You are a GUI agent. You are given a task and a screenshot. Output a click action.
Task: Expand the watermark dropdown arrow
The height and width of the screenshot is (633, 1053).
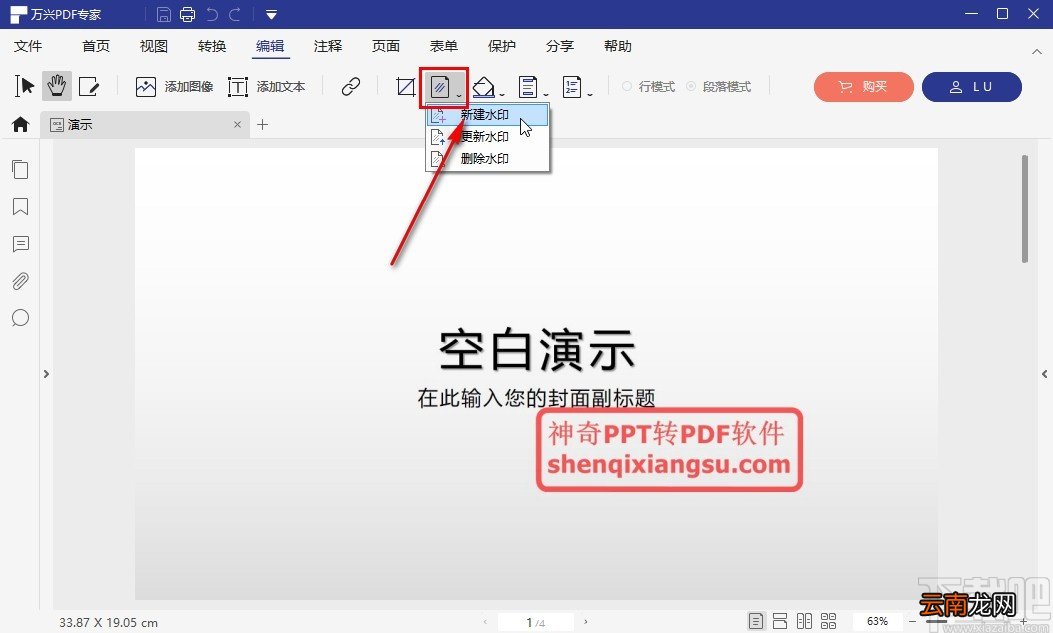click(x=459, y=95)
